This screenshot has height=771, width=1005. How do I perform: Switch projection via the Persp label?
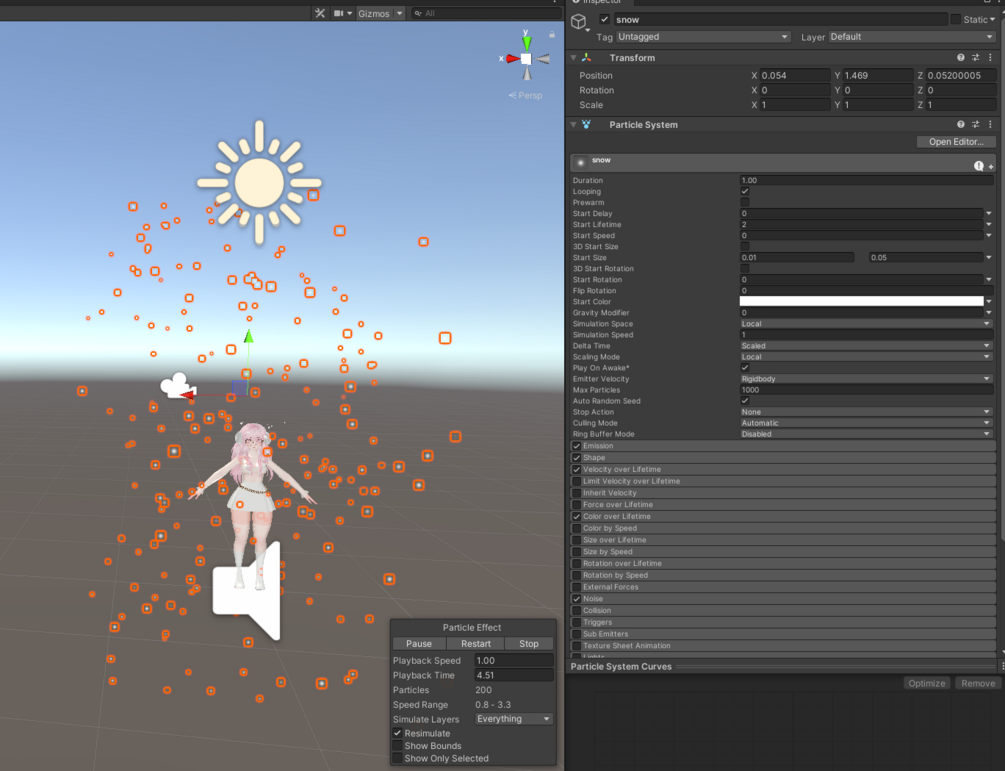click(526, 95)
